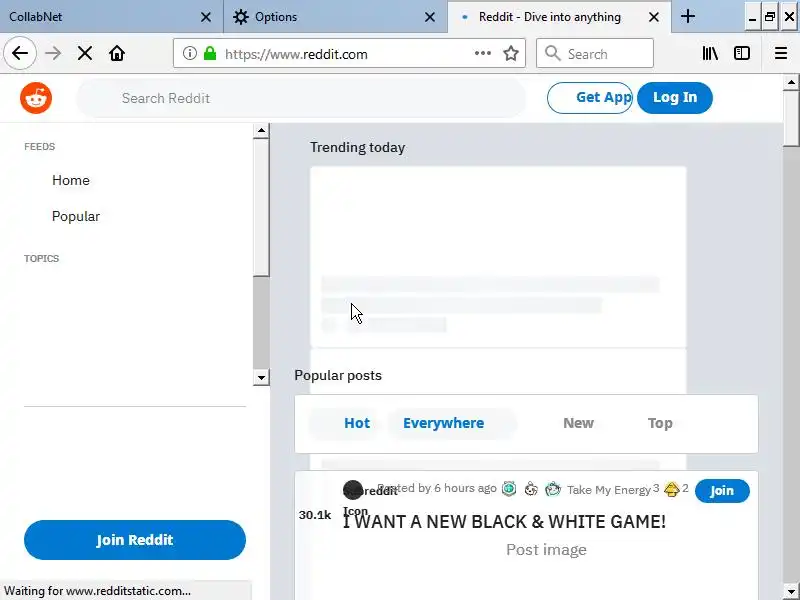Screen dimensions: 800x600
Task: Click the magnifier icon in browser search box
Action: coord(553,53)
